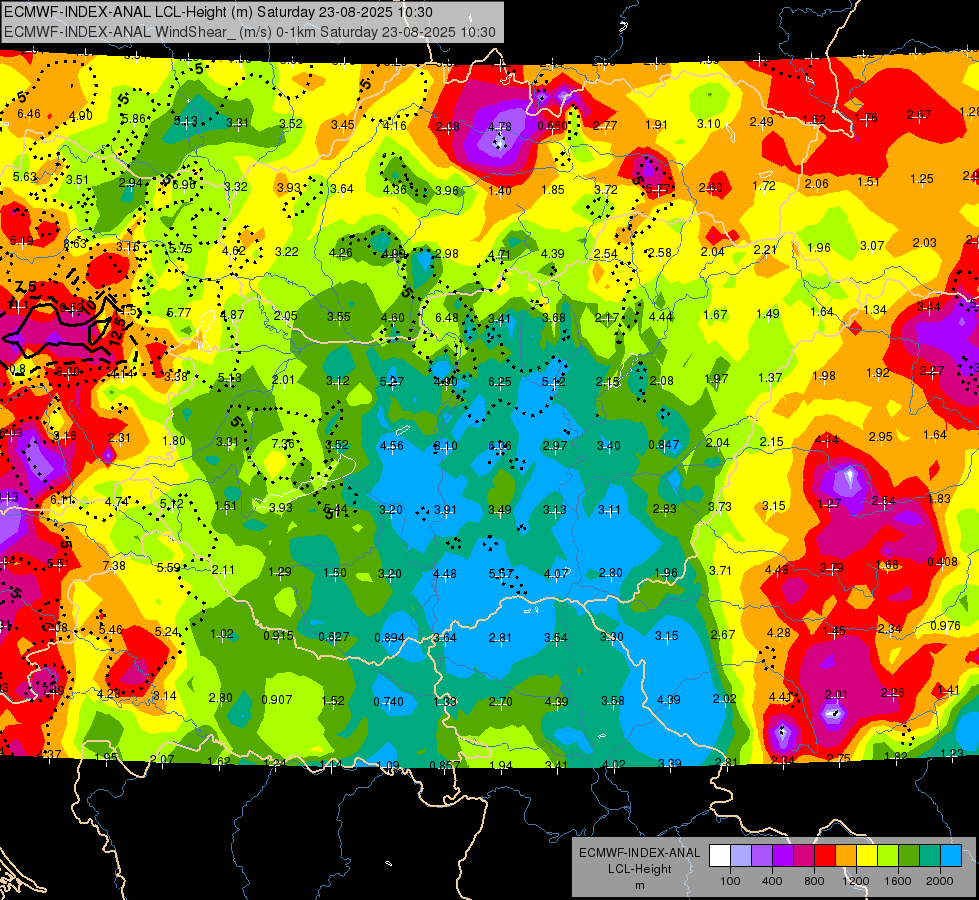
Task: Click the legend scale label 1200
Action: [x=855, y=881]
